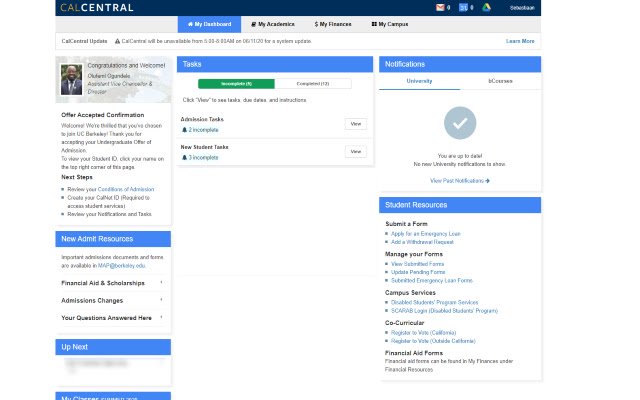Click the bell icon beside 3 incomplete
This screenshot has width=640, height=400.
tap(184, 158)
